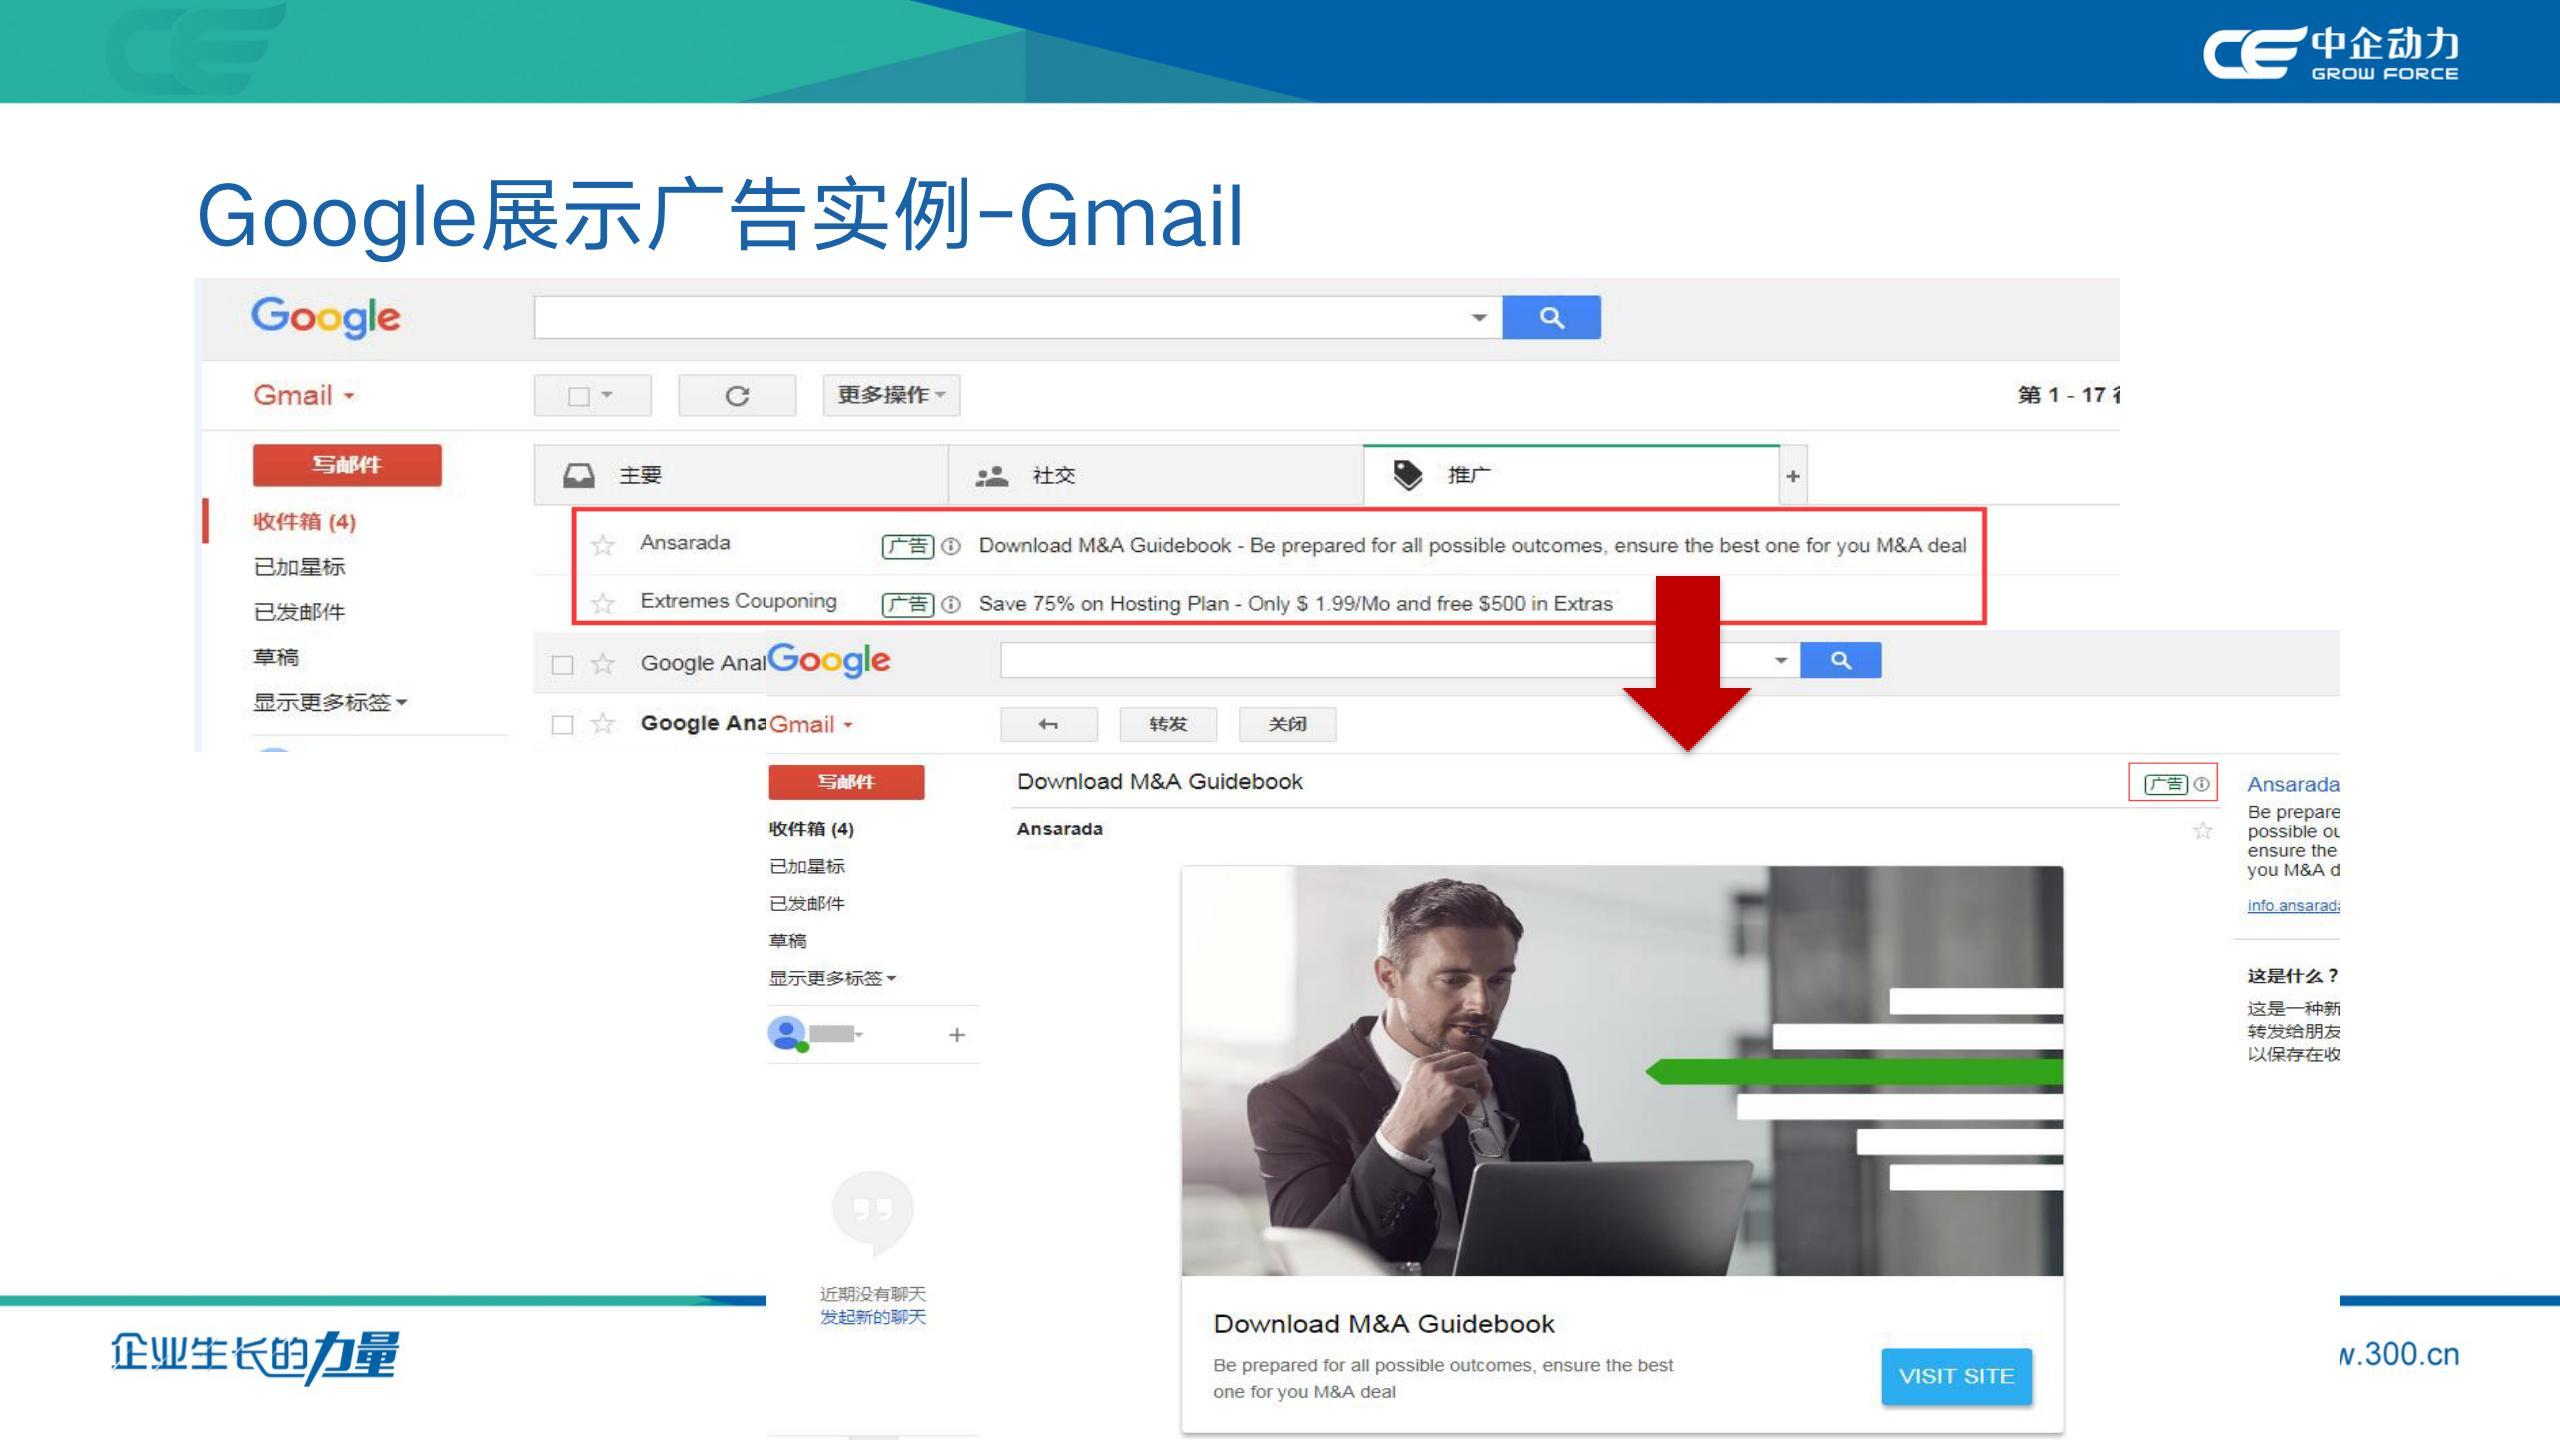Open the 更多操作 dropdown menu
Image resolution: width=2560 pixels, height=1440 pixels.
tap(891, 395)
